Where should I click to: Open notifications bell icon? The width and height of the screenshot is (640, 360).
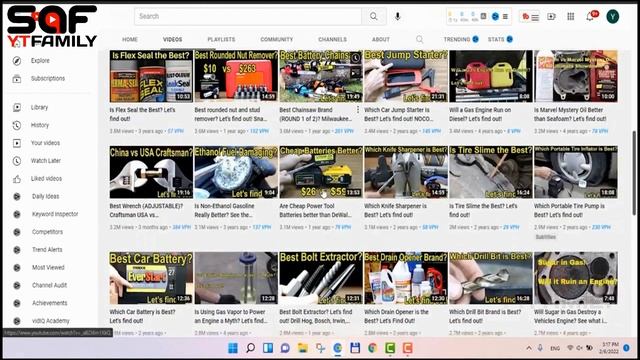[x=590, y=16]
